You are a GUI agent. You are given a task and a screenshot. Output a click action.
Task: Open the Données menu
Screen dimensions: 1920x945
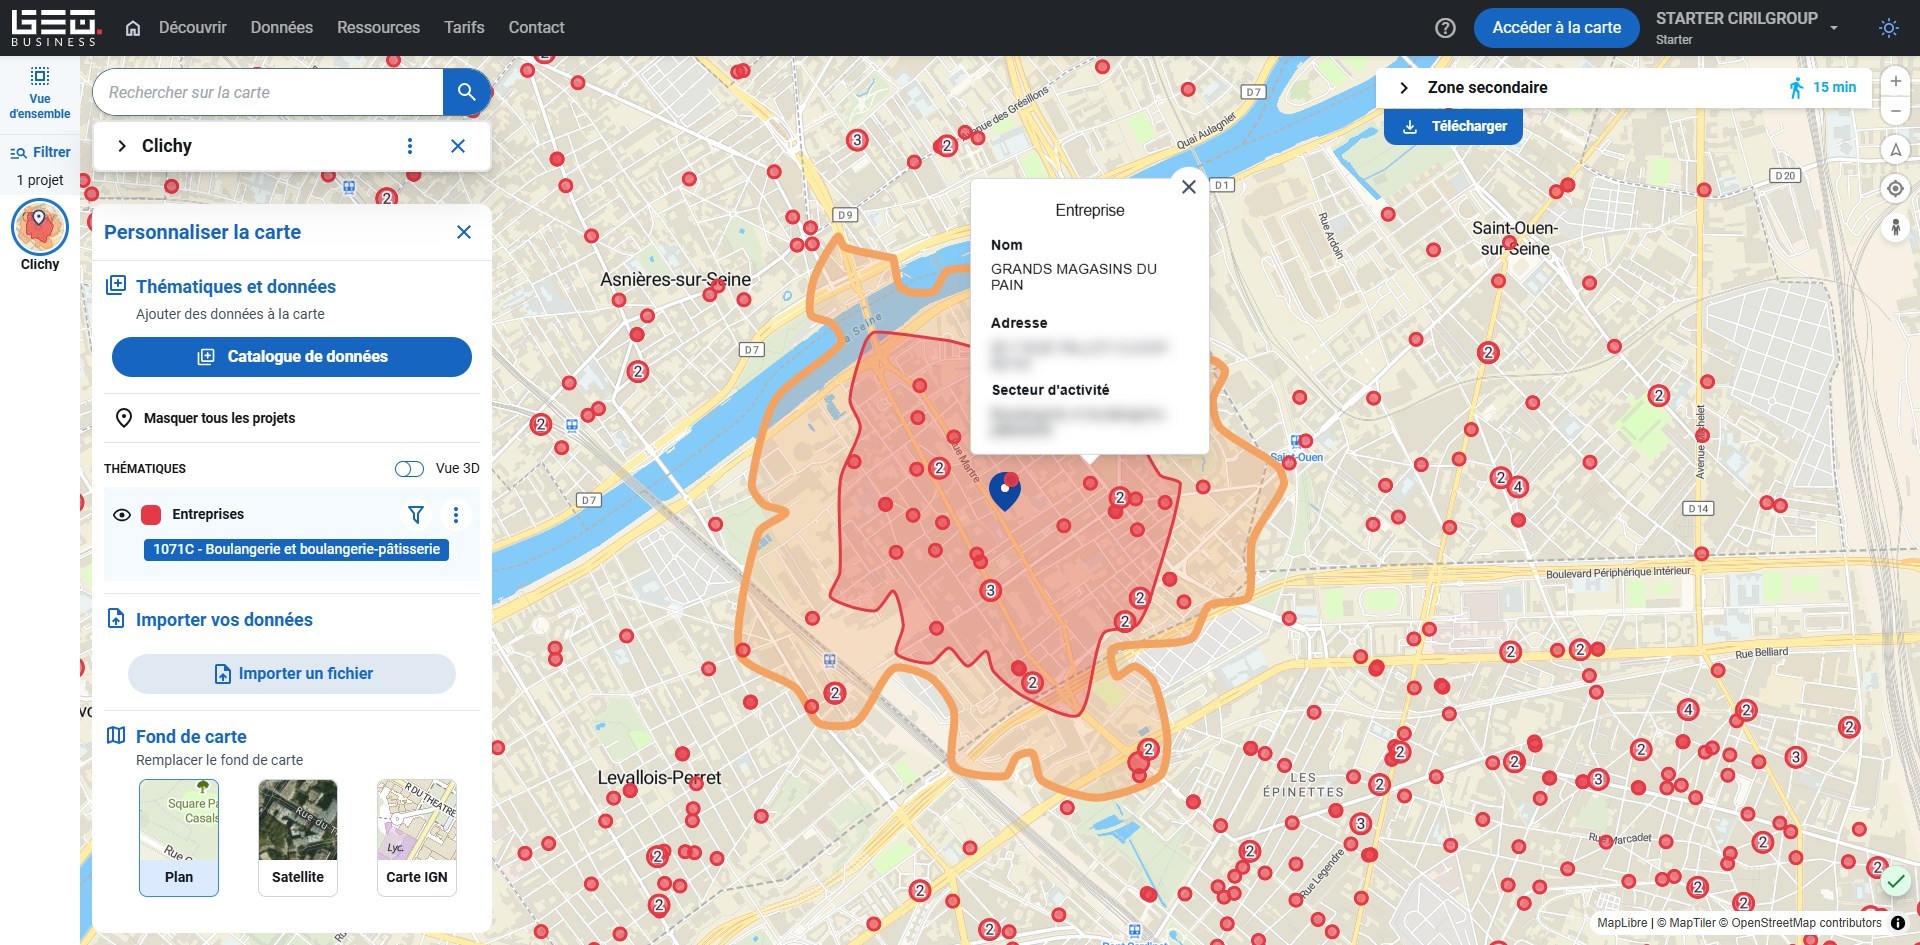click(x=281, y=28)
